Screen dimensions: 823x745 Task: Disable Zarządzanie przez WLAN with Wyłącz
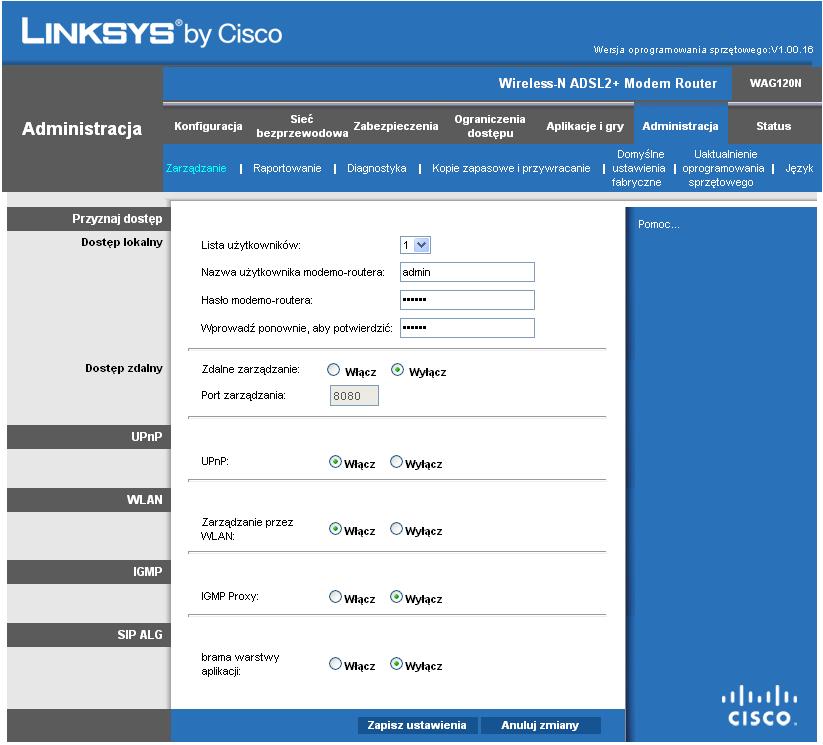[396, 528]
